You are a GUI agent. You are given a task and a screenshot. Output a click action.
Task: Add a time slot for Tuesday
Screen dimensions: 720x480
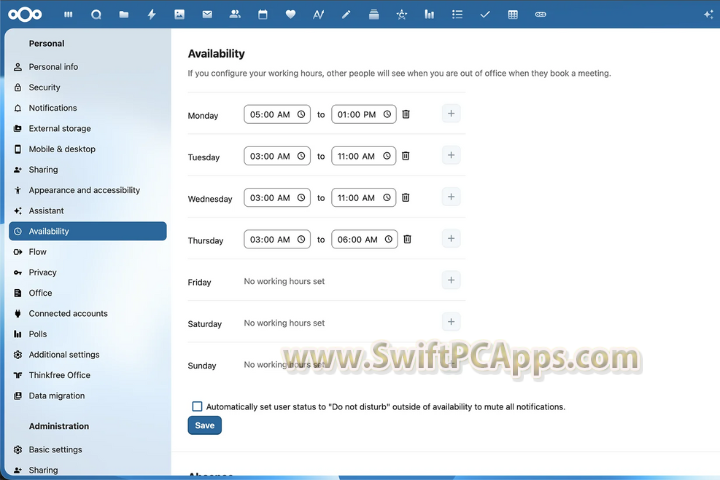pyautogui.click(x=451, y=155)
